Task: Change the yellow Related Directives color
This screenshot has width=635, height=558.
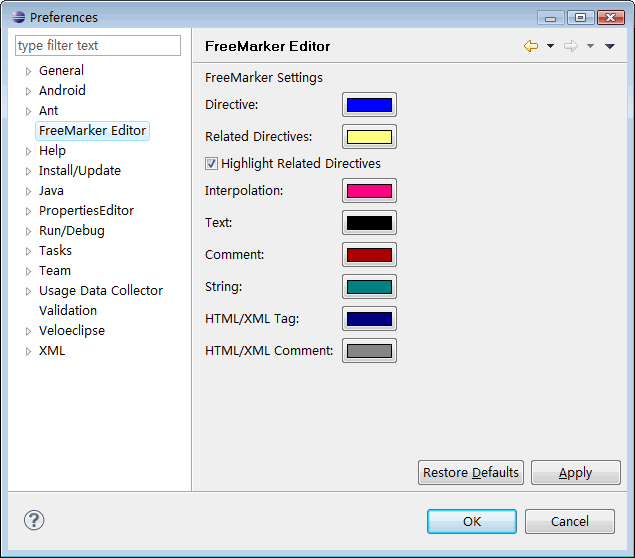Action: point(369,137)
